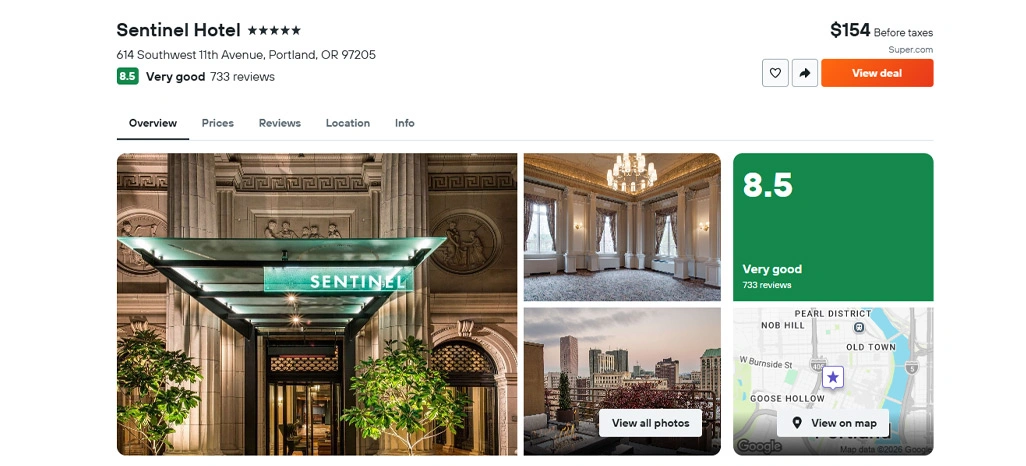Click the five-star rating beside hotel name

(x=274, y=30)
